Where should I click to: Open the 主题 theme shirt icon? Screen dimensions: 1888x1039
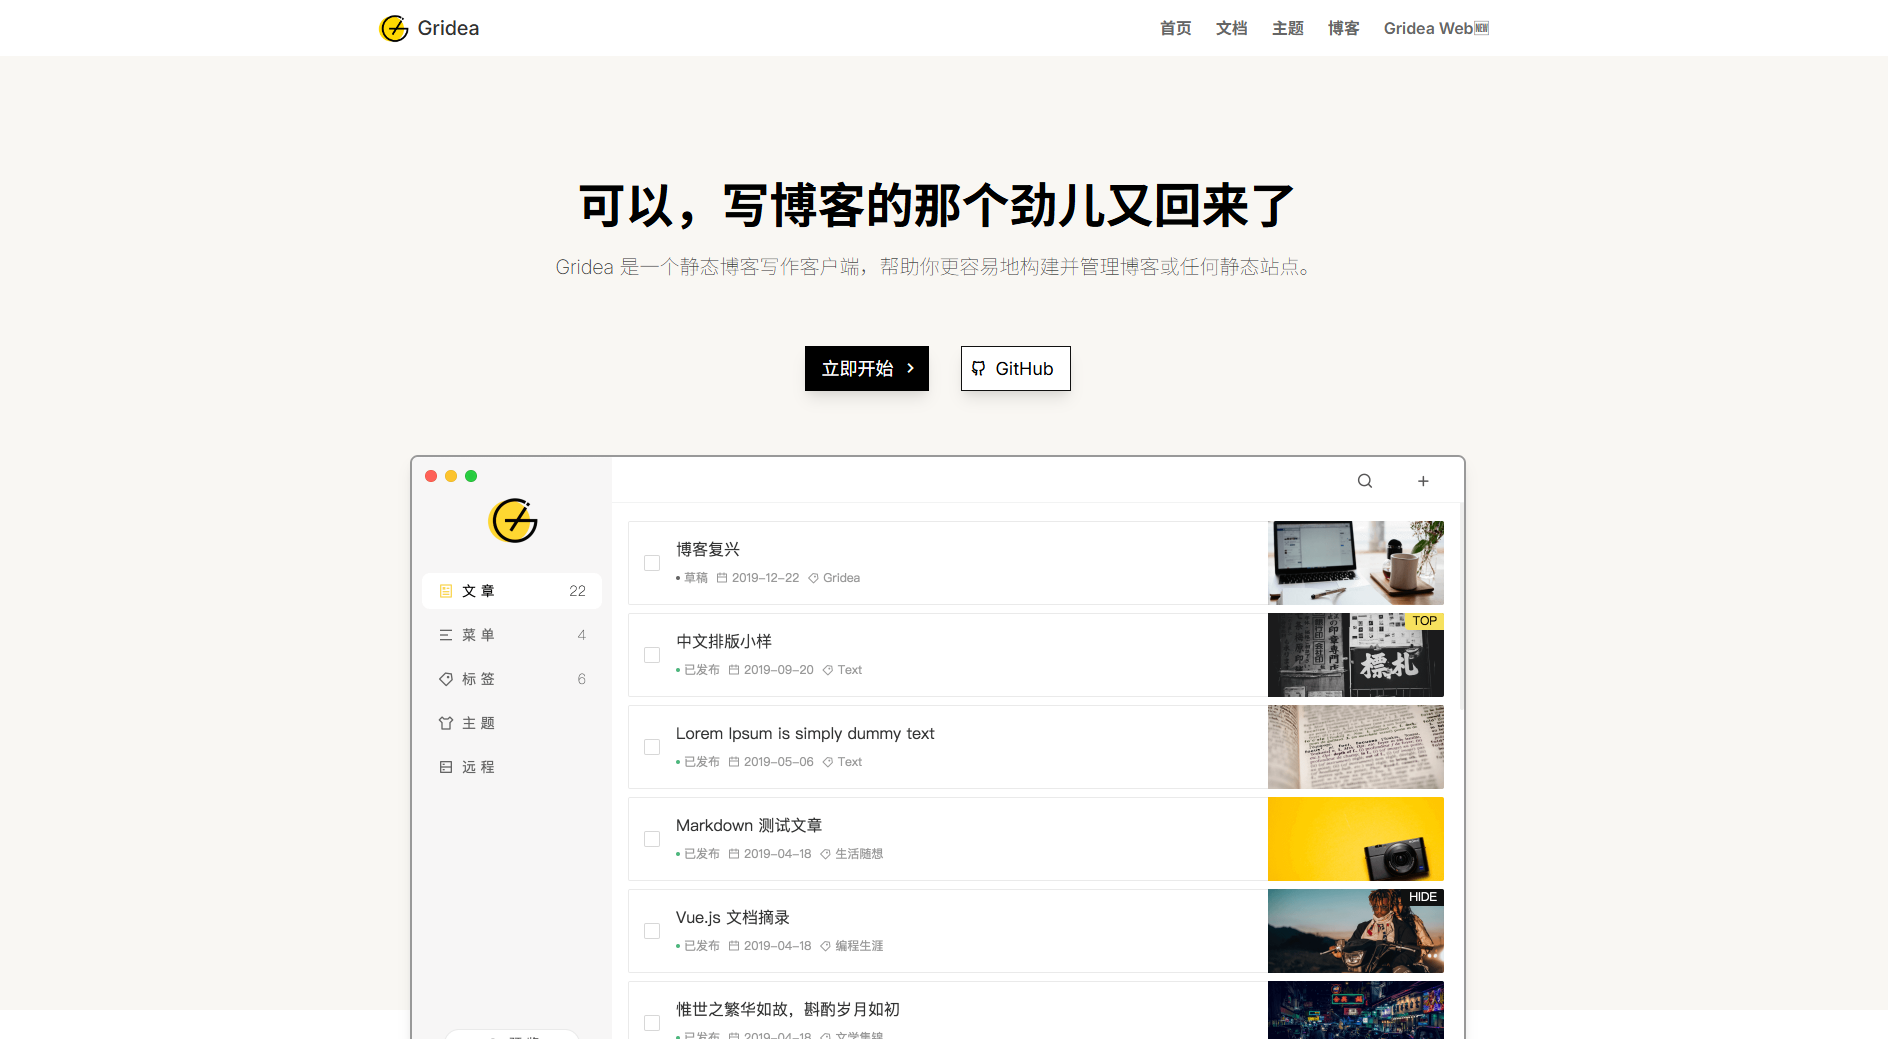(x=446, y=723)
